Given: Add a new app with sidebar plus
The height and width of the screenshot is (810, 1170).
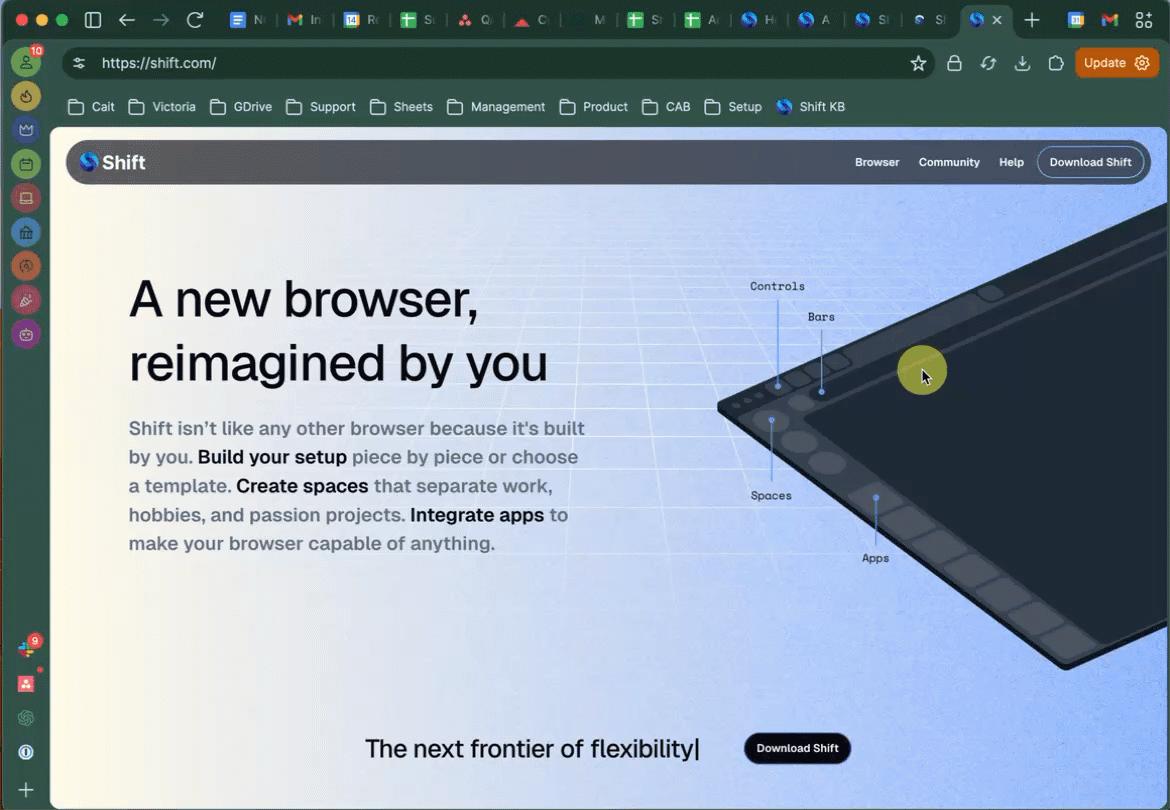Looking at the screenshot, I should (x=26, y=789).
